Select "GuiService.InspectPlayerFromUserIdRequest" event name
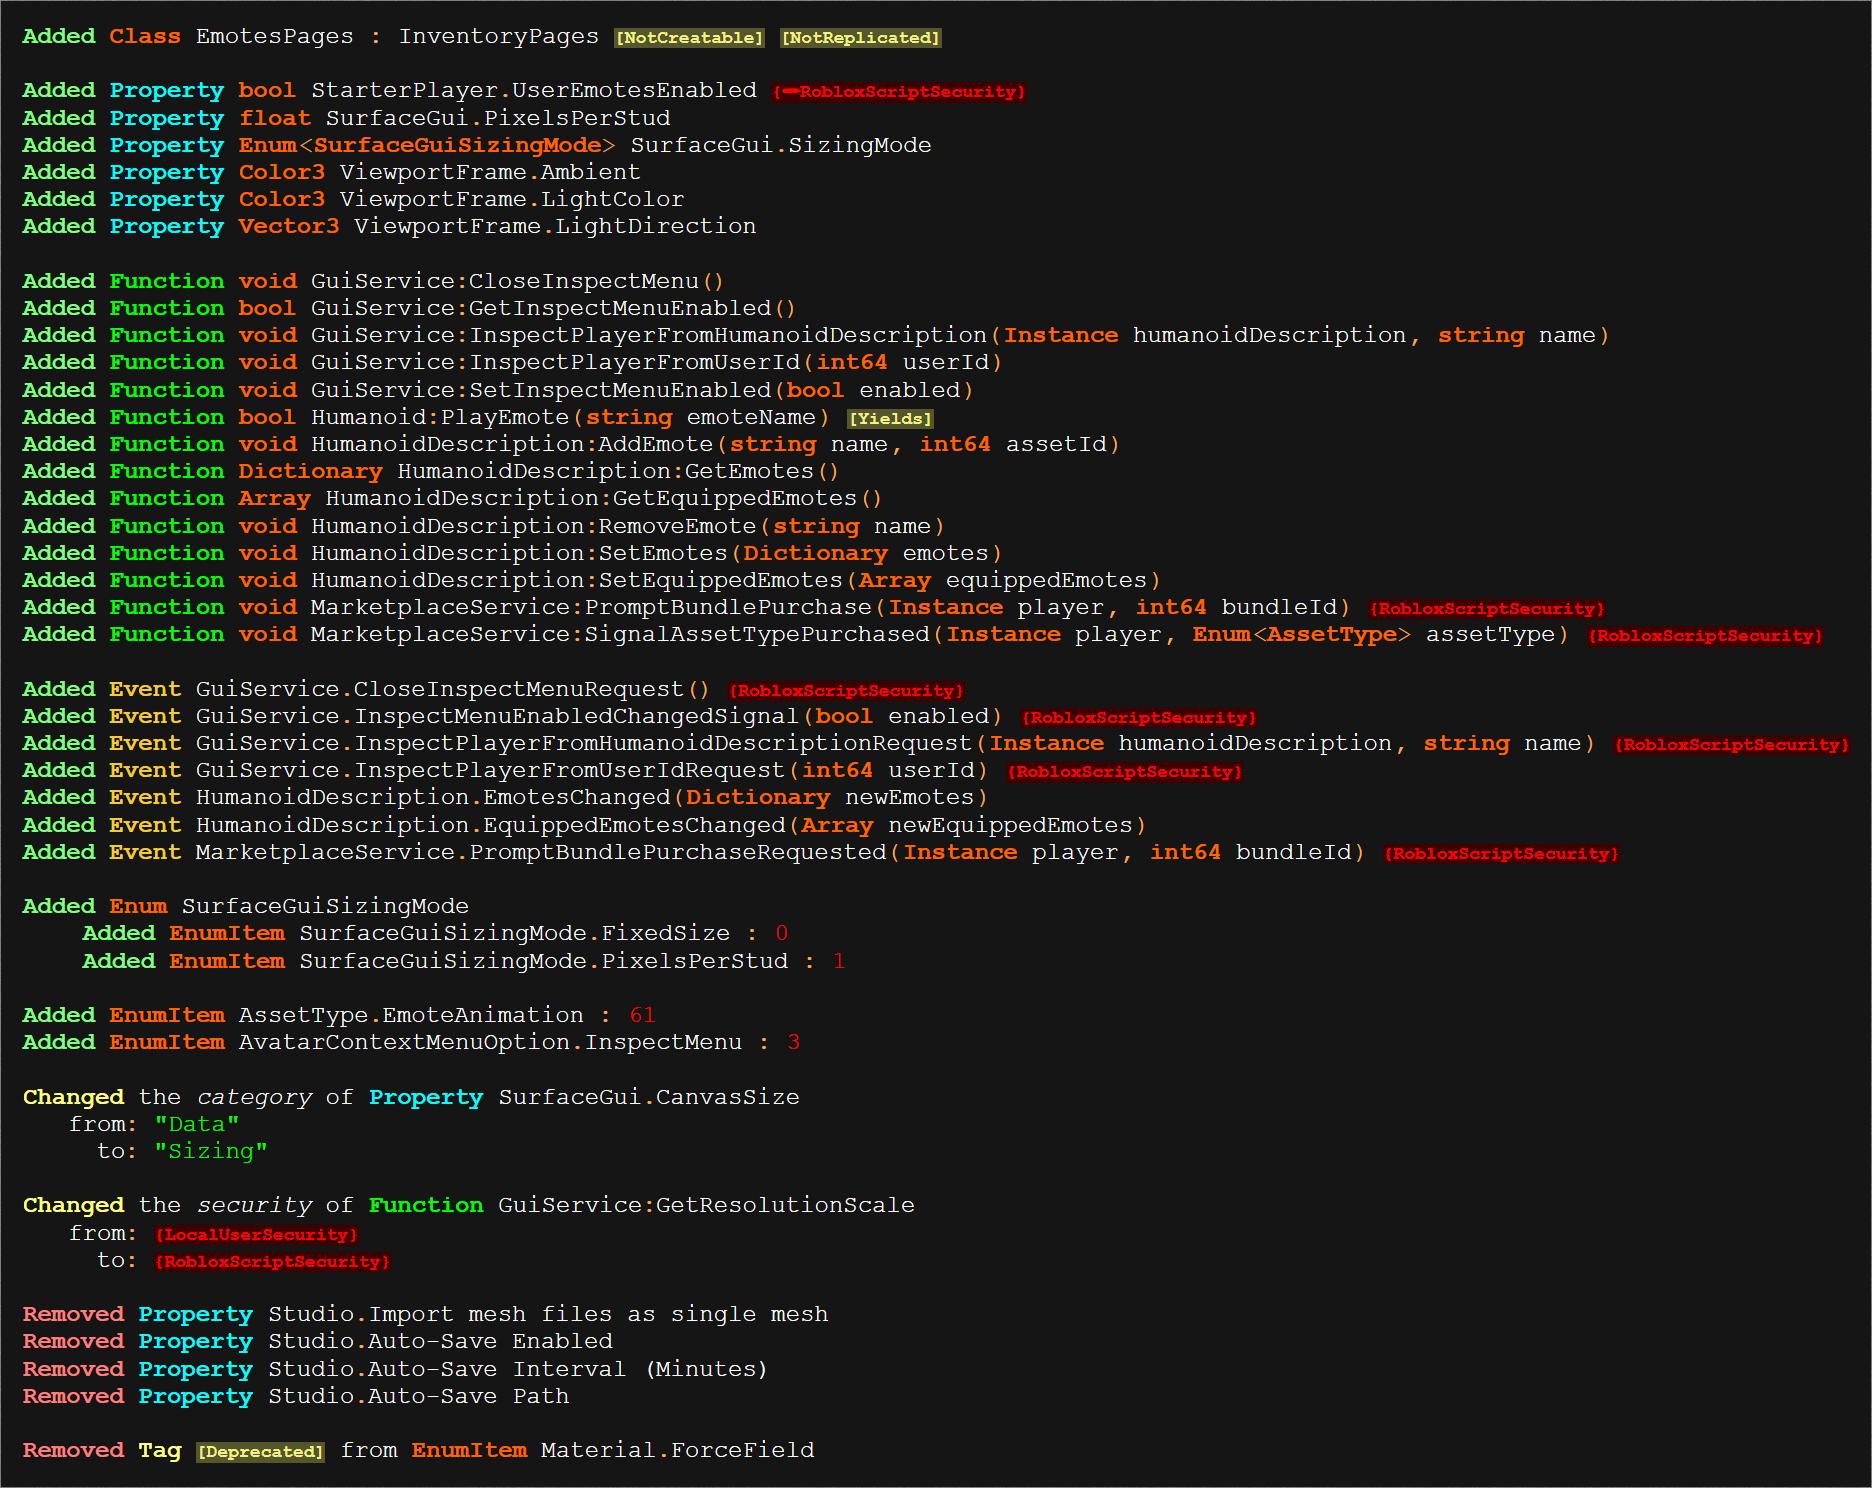 coord(490,770)
